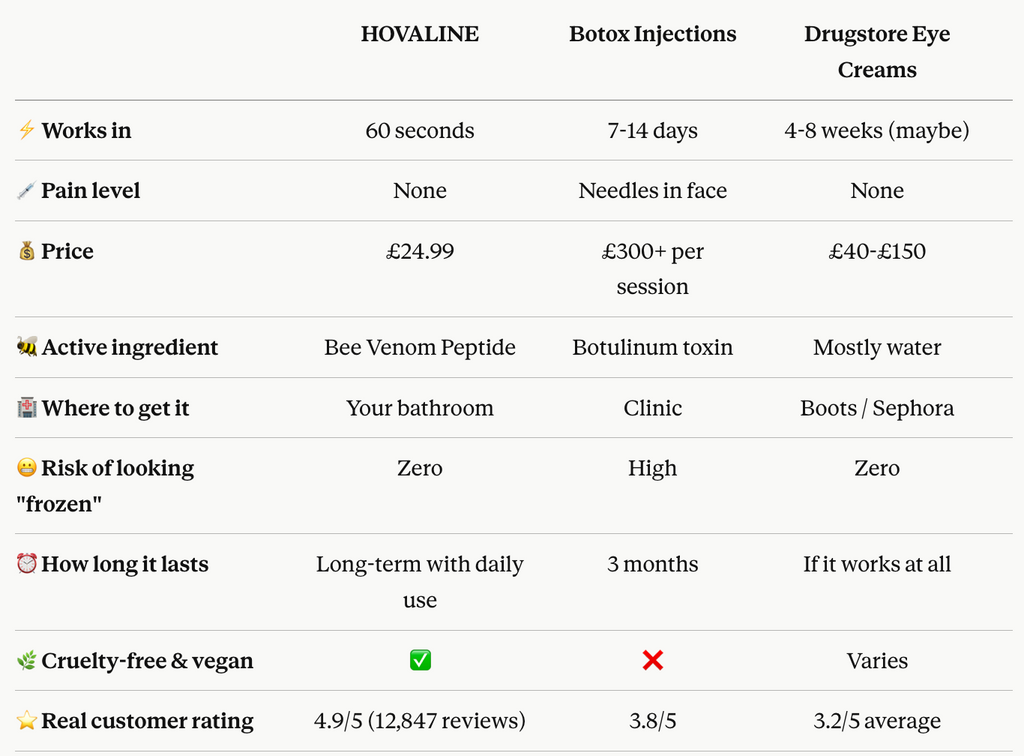The height and width of the screenshot is (756, 1024).
Task: Click the leaf icon beside Cruelty-free & vegan
Action: 27,661
